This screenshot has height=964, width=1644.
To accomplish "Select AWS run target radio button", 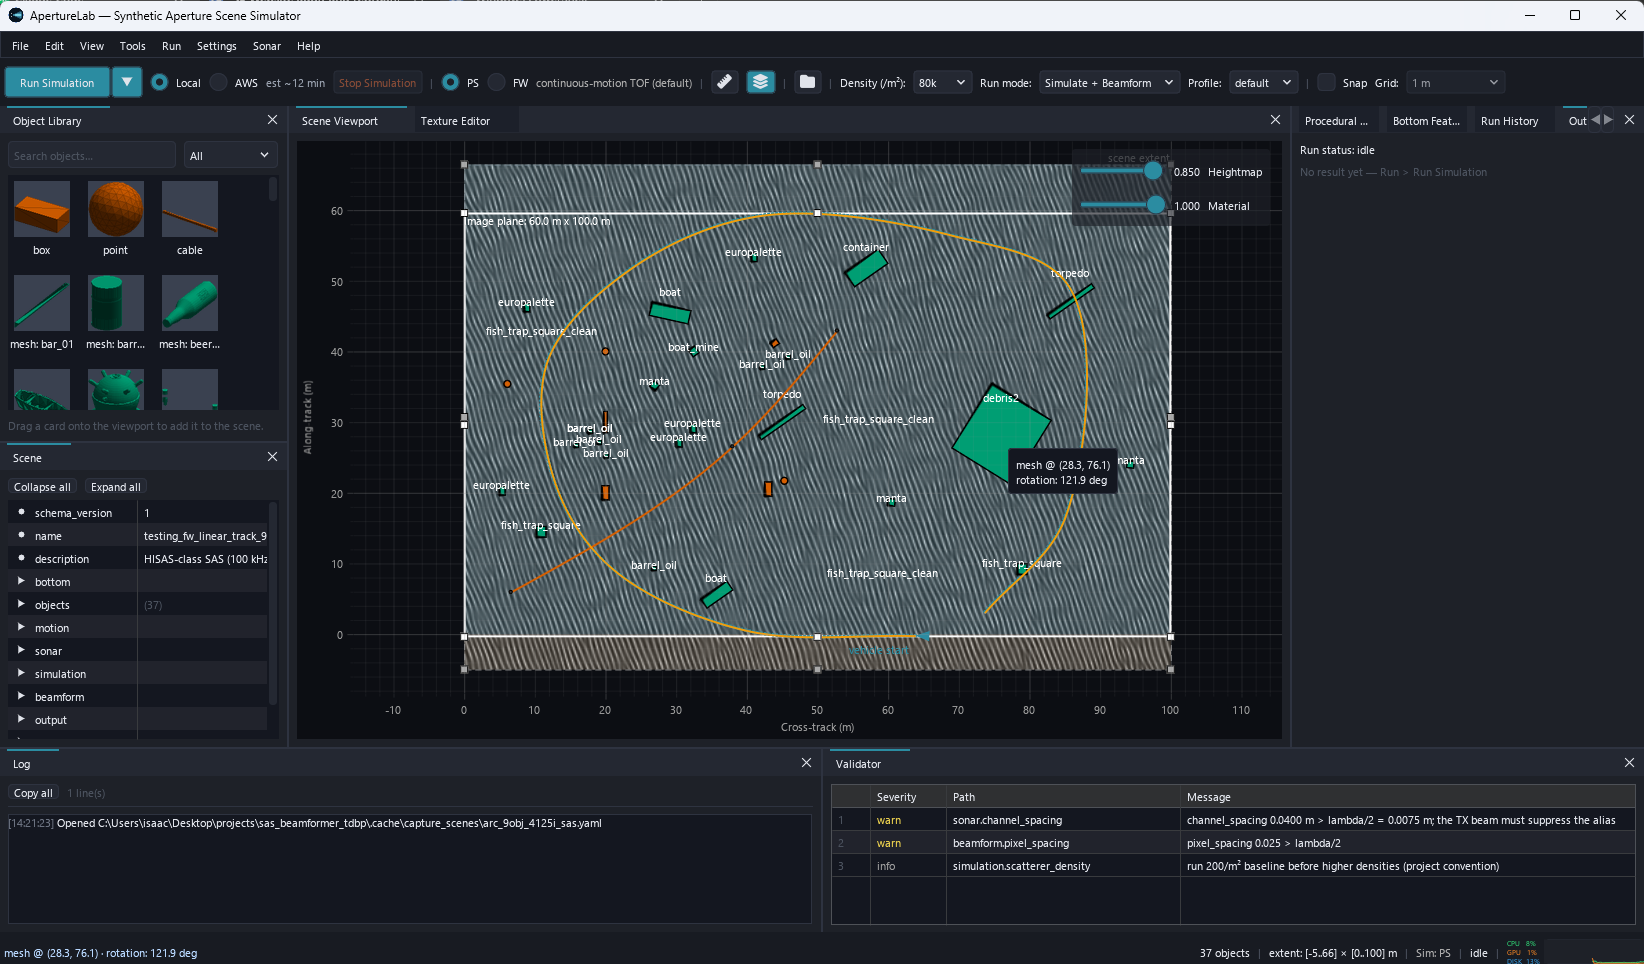I will pos(219,83).
